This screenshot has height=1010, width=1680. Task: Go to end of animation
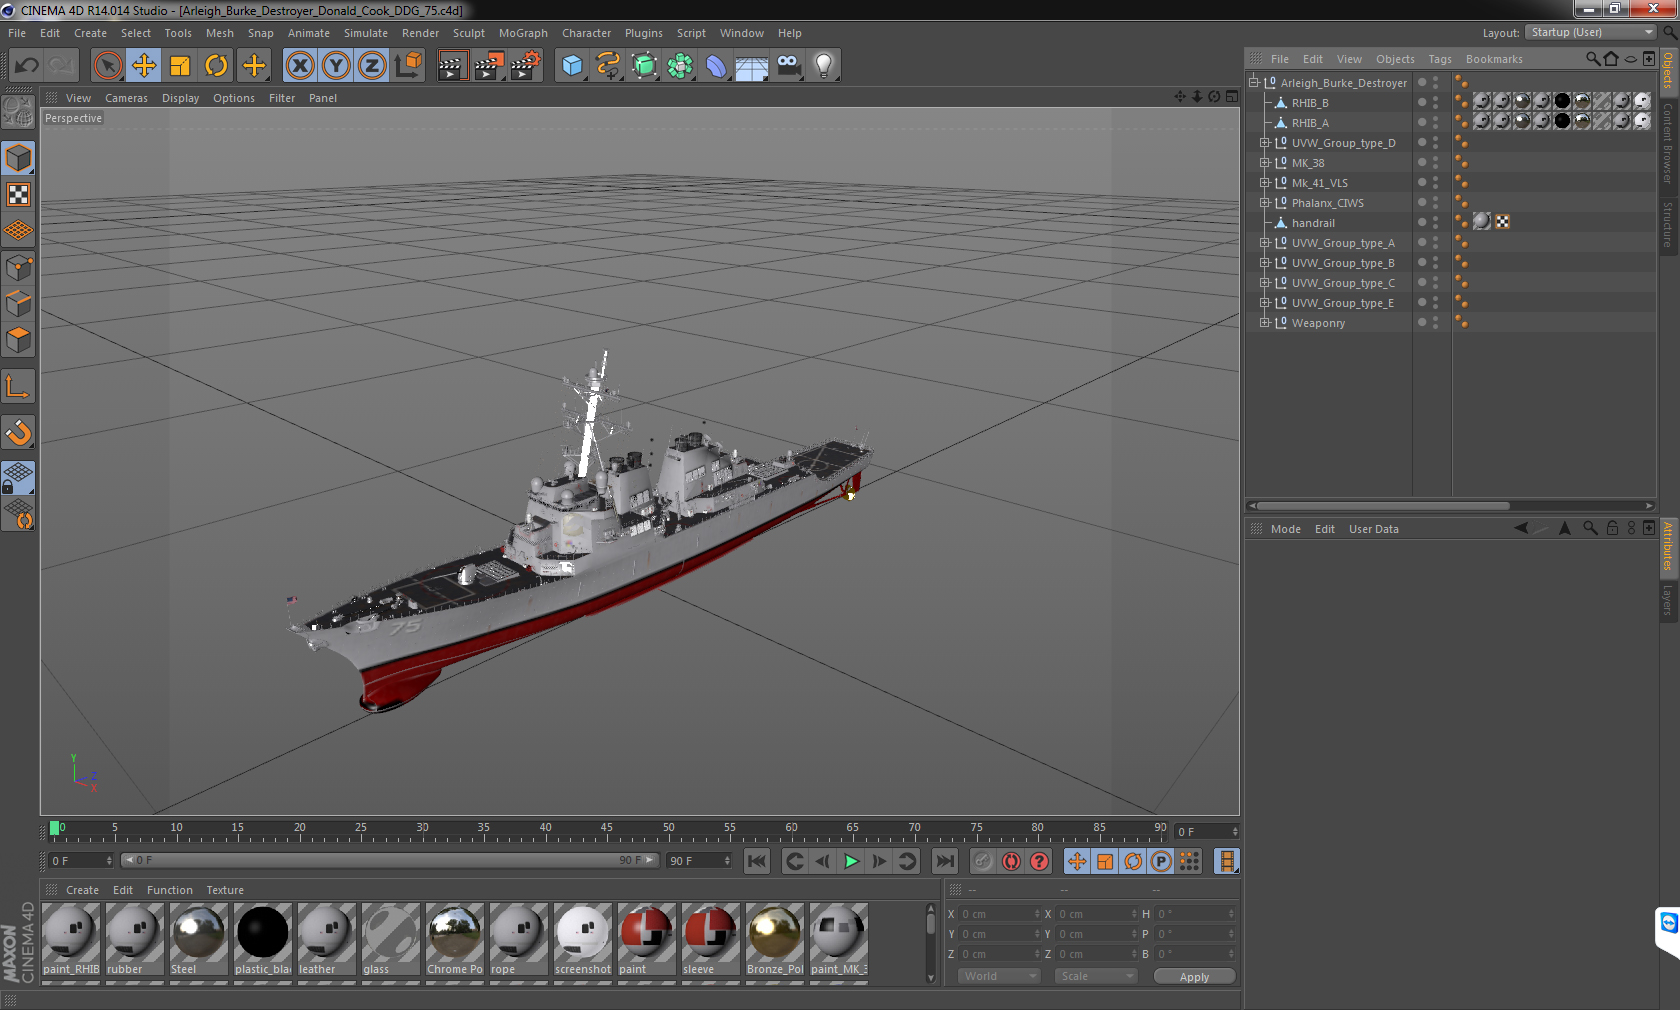pos(944,861)
